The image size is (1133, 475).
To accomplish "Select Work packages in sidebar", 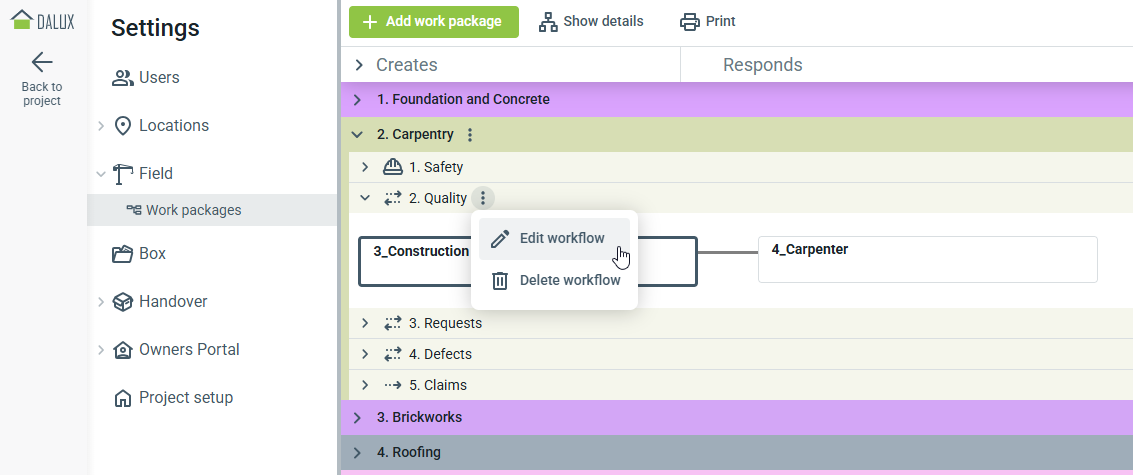I will click(x=193, y=210).
